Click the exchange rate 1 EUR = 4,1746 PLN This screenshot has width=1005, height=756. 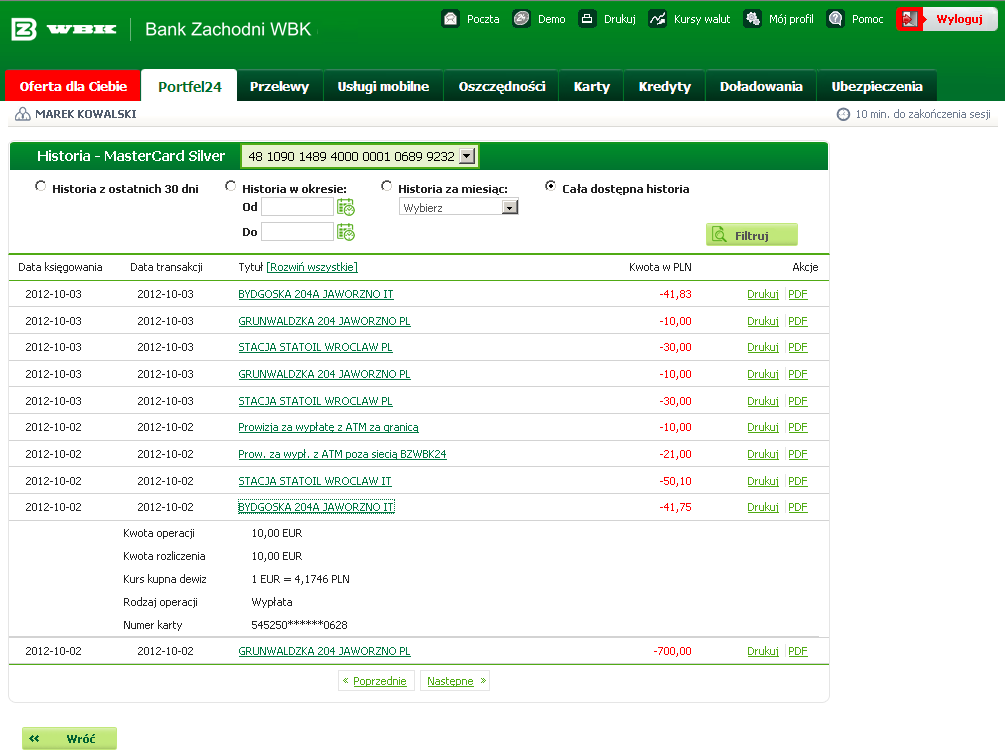(301, 579)
